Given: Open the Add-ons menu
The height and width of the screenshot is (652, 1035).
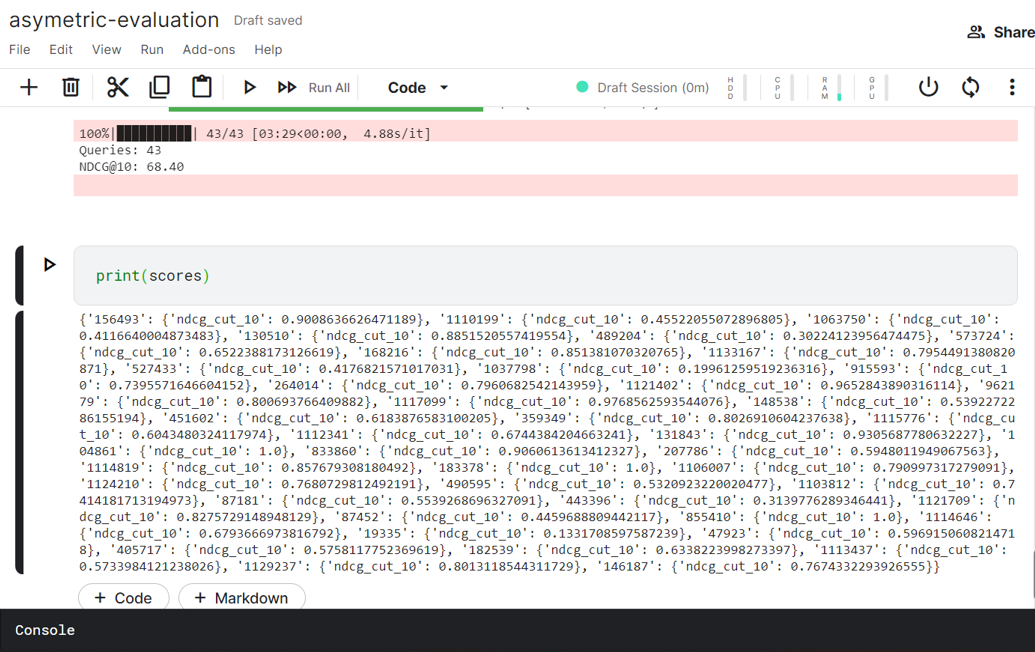Looking at the screenshot, I should point(207,49).
